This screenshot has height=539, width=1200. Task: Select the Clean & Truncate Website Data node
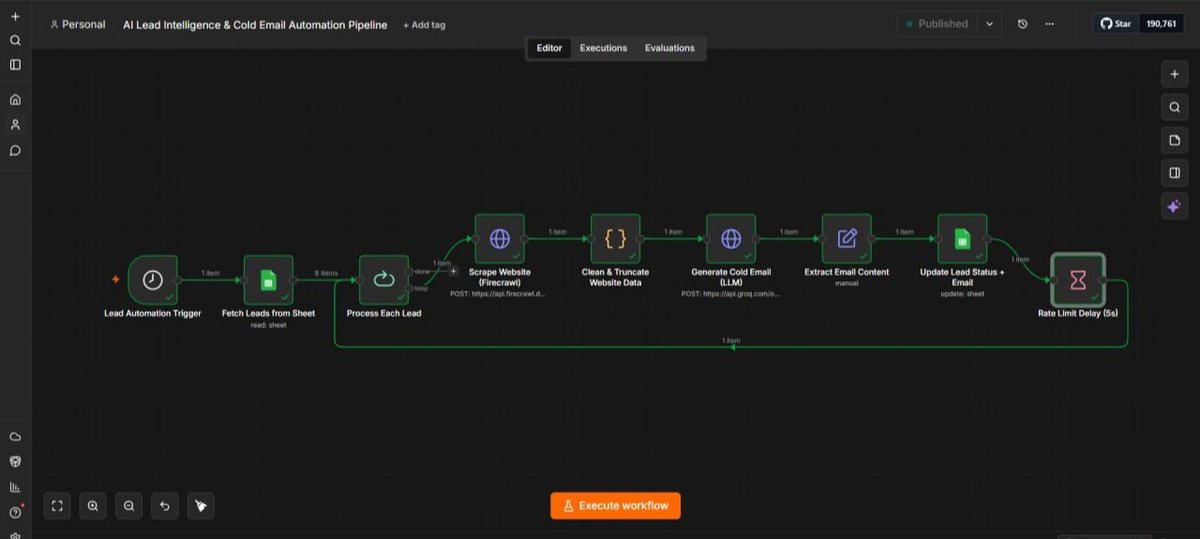(615, 239)
